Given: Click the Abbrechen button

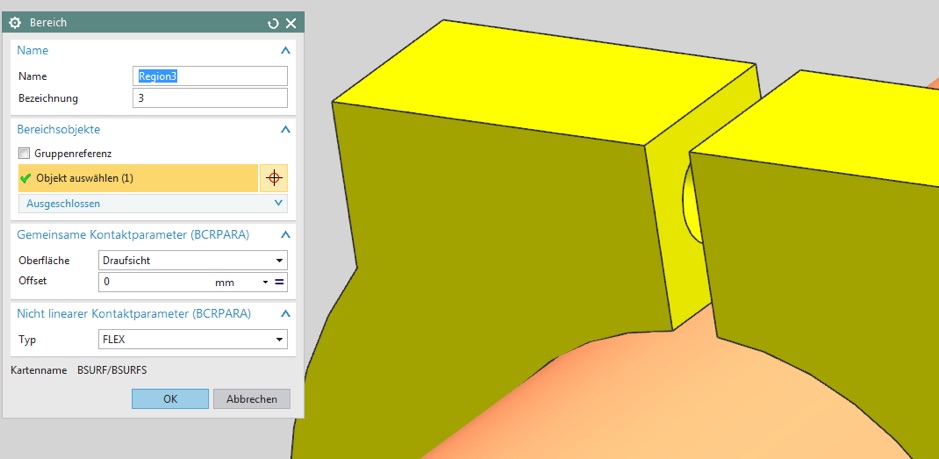Looking at the screenshot, I should click(252, 399).
